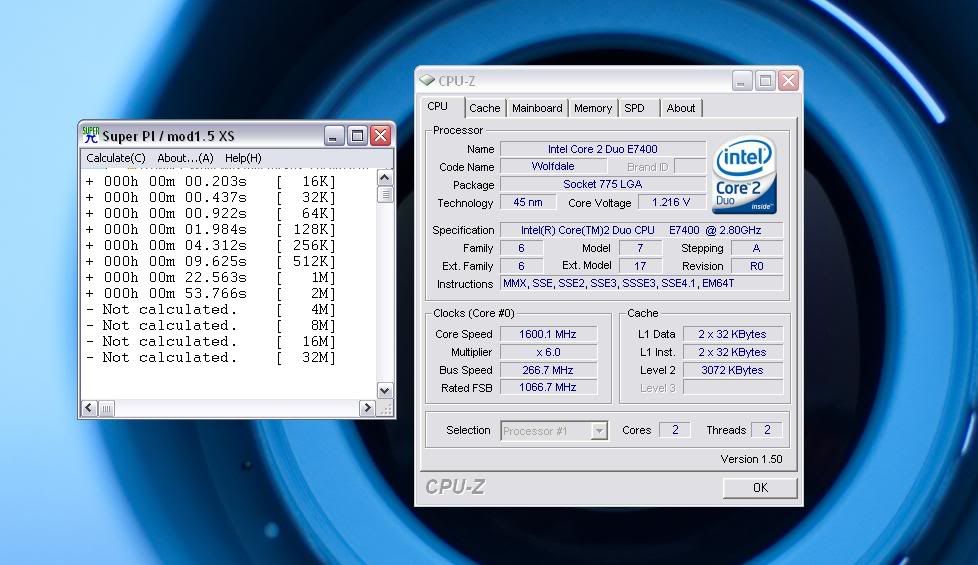Click the 16K result row '00.203s'
Image resolution: width=978 pixels, height=565 pixels.
click(x=211, y=181)
